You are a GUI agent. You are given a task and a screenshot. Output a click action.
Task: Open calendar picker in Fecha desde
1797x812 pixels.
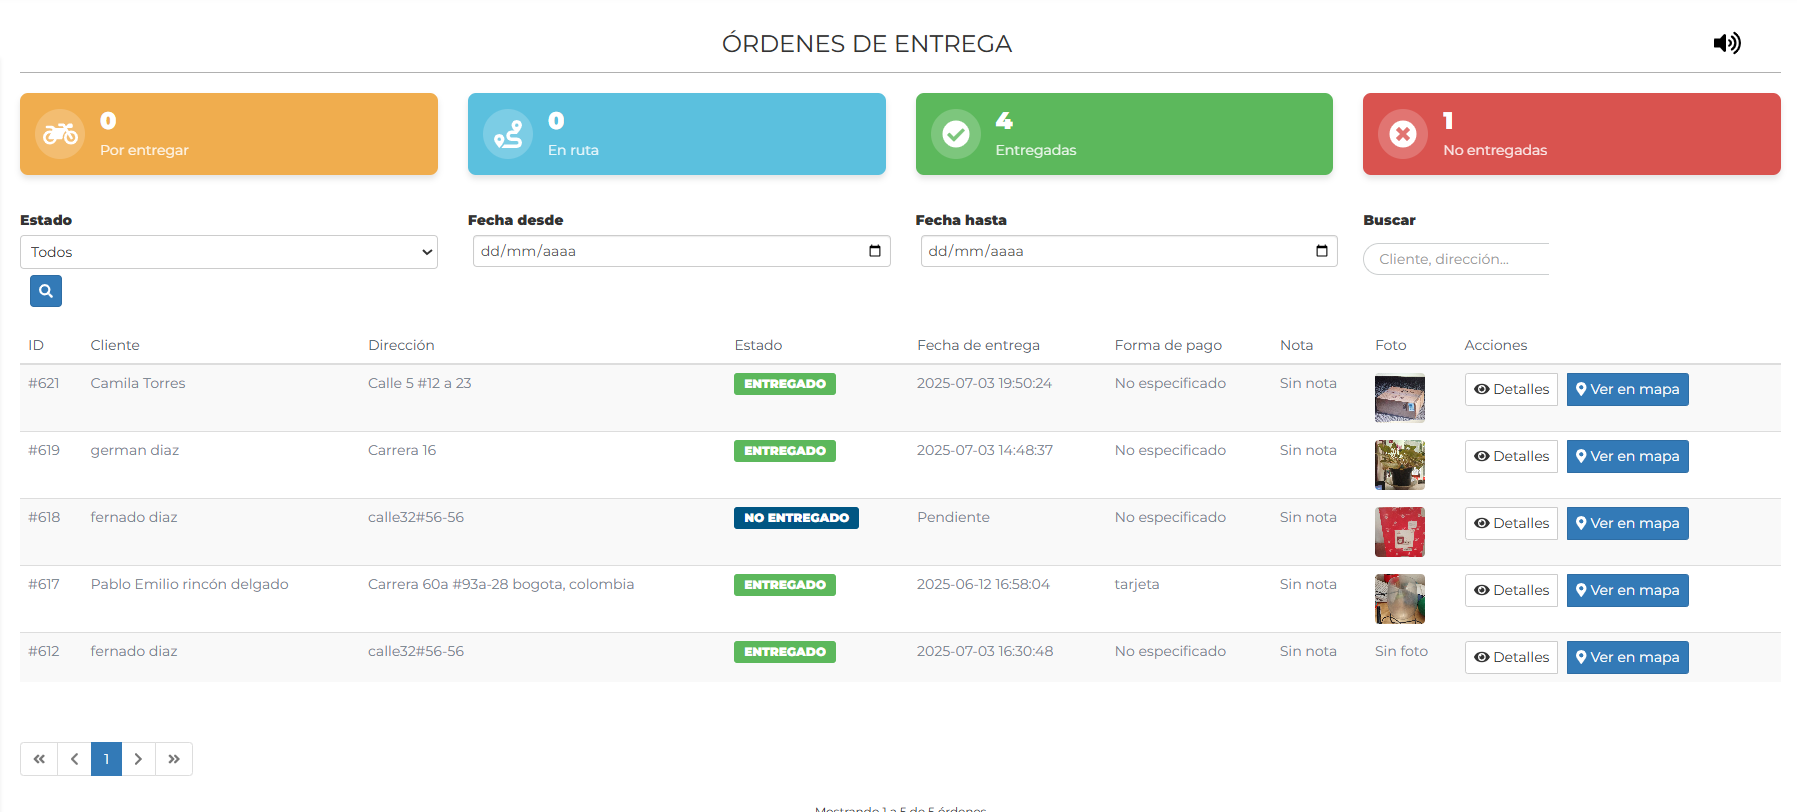(875, 251)
